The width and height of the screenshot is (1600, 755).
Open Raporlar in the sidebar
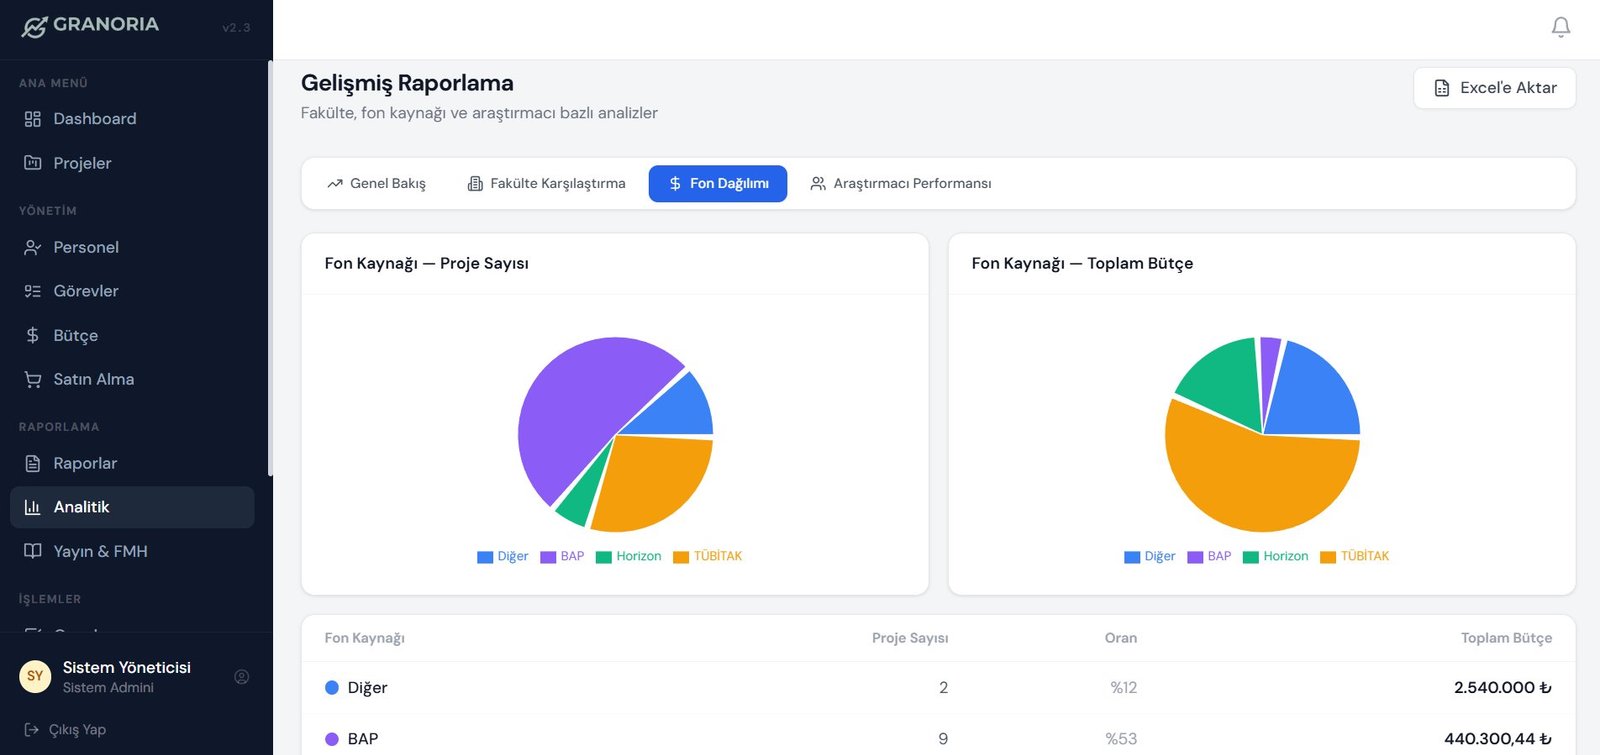point(85,463)
